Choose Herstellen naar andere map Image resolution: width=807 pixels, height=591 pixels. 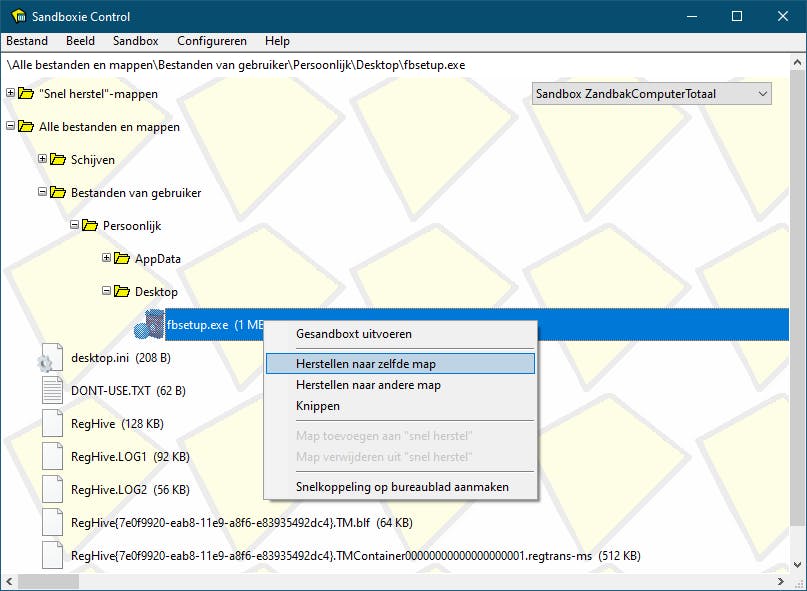[400, 385]
